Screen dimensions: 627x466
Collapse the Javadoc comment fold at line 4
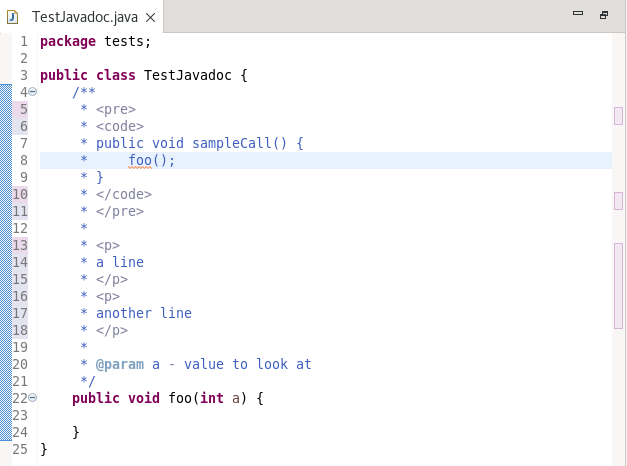(33, 92)
